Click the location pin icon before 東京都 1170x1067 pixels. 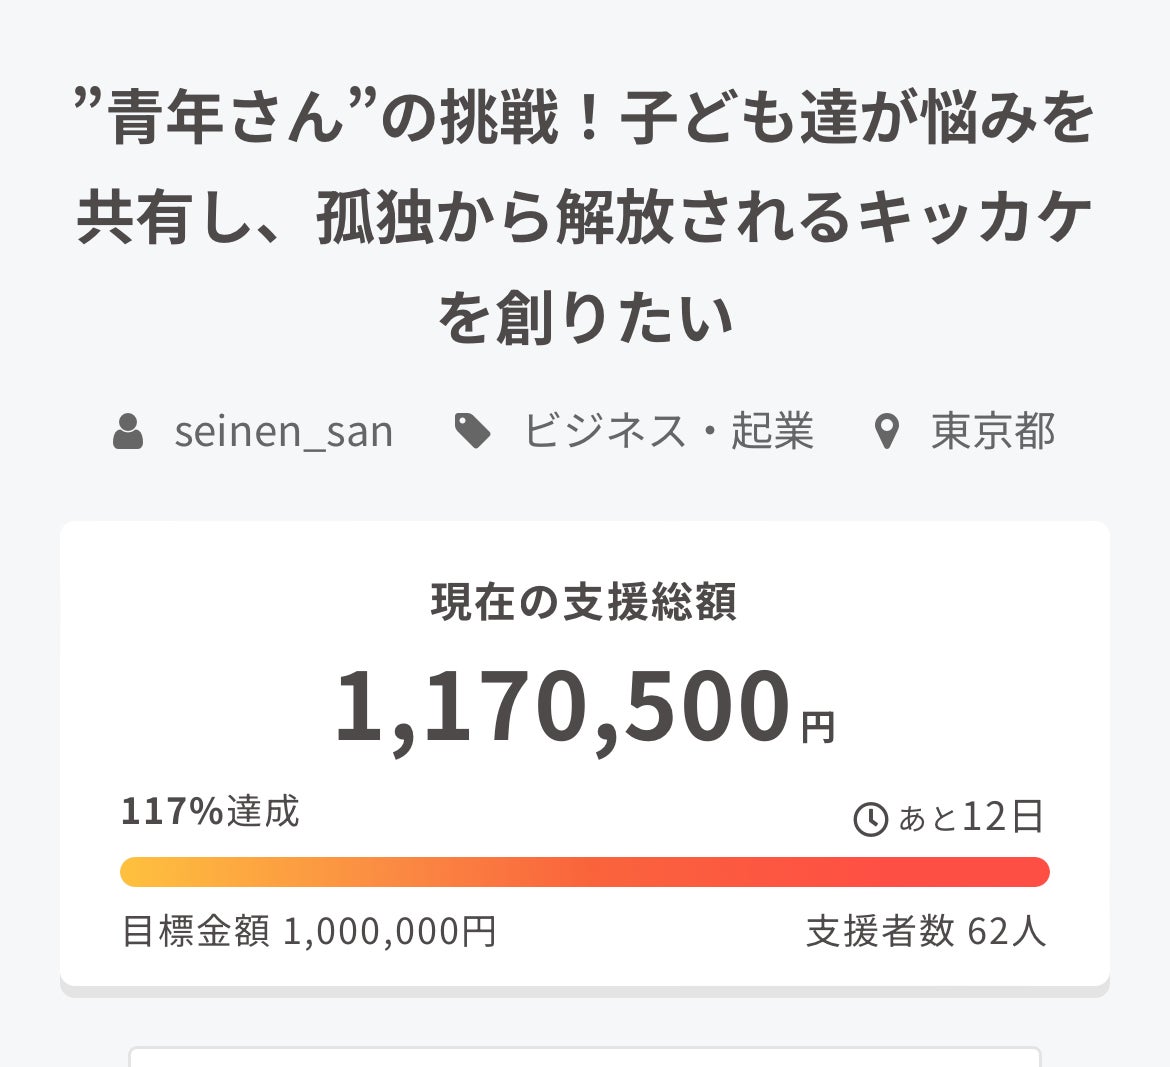[887, 432]
